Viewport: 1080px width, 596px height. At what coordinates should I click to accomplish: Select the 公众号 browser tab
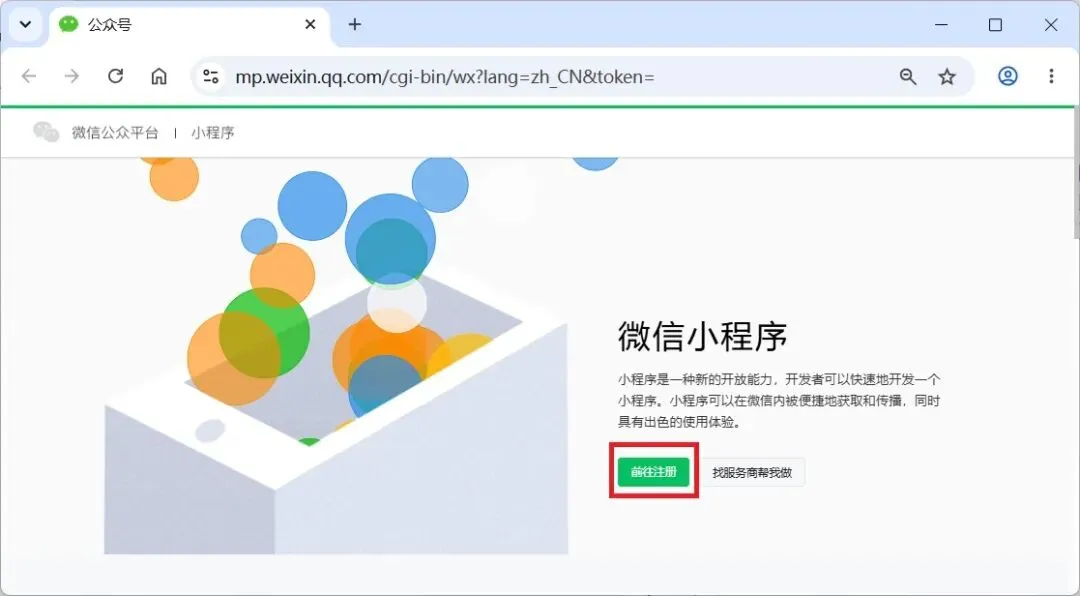pyautogui.click(x=189, y=25)
